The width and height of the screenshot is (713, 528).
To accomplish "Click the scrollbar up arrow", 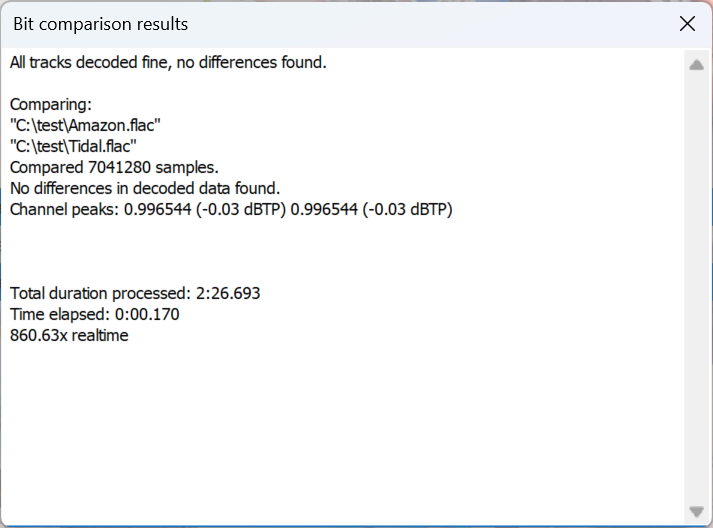I will [696, 65].
